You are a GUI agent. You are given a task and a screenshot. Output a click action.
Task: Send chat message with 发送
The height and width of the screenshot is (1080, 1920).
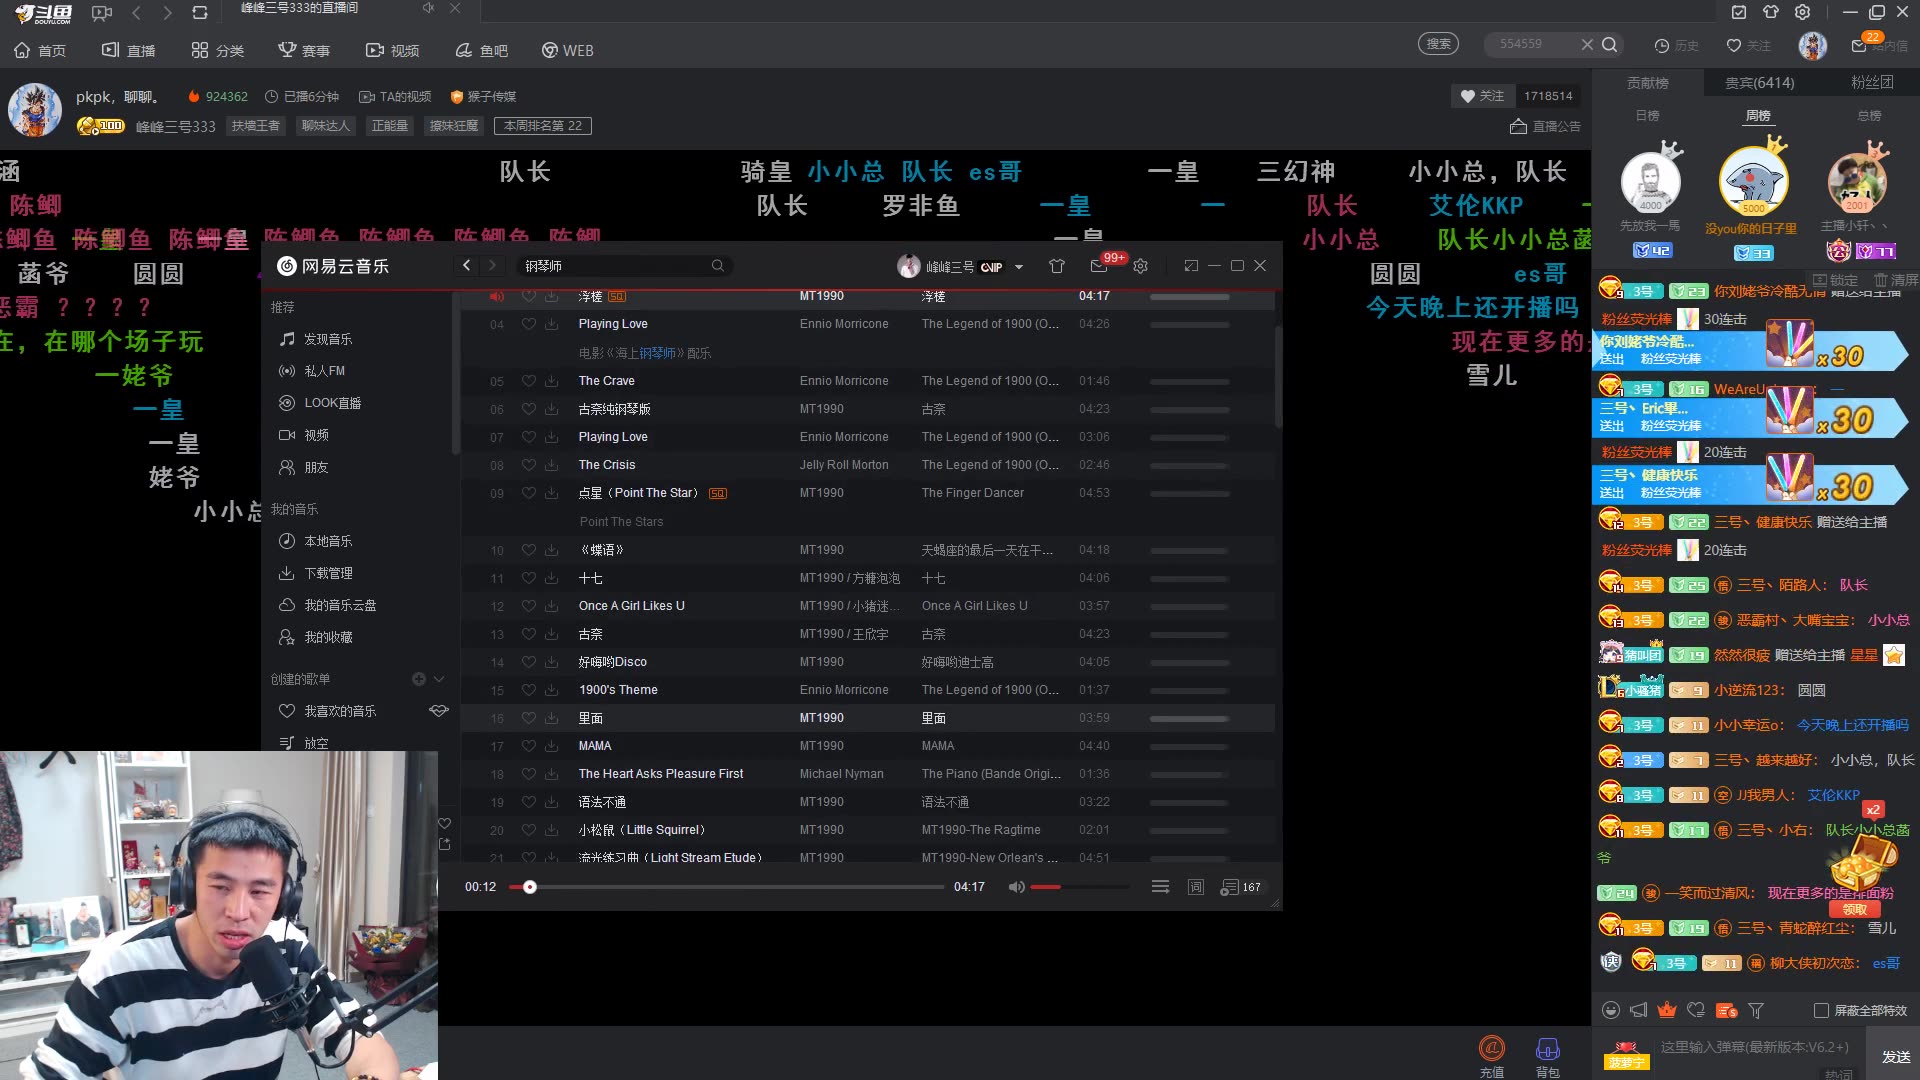click(x=1896, y=1057)
